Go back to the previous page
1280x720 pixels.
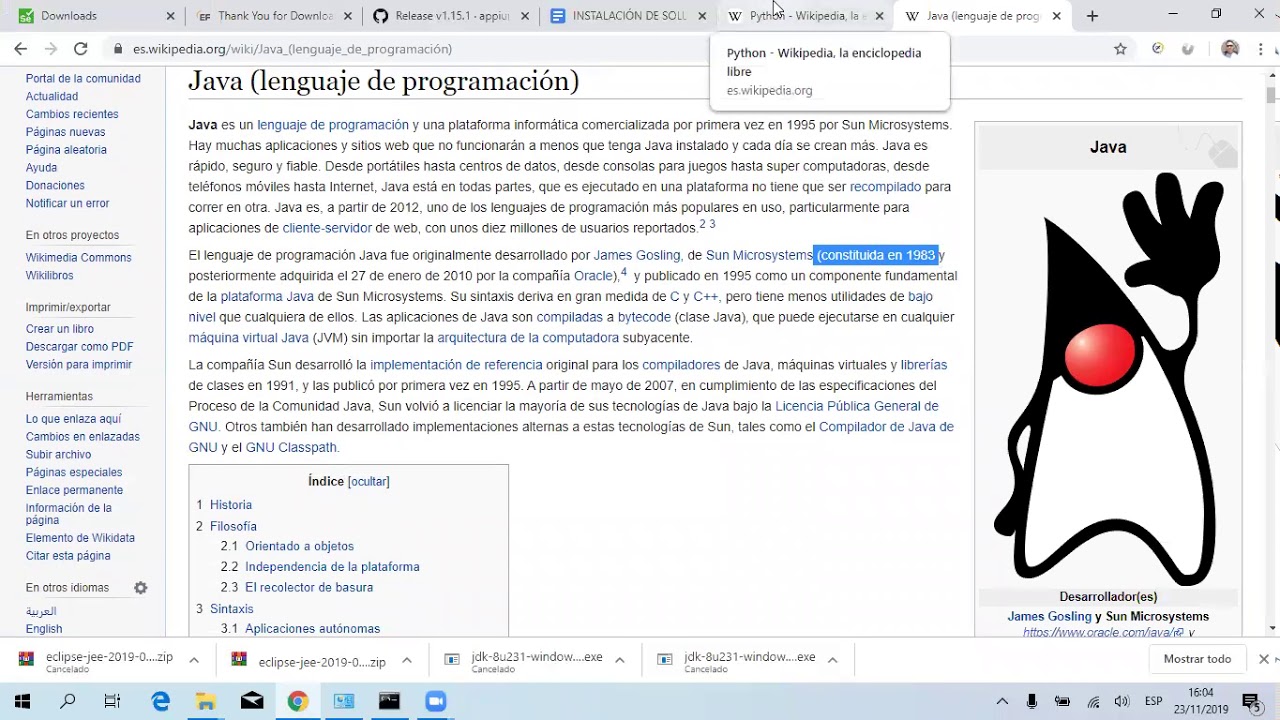pos(21,48)
